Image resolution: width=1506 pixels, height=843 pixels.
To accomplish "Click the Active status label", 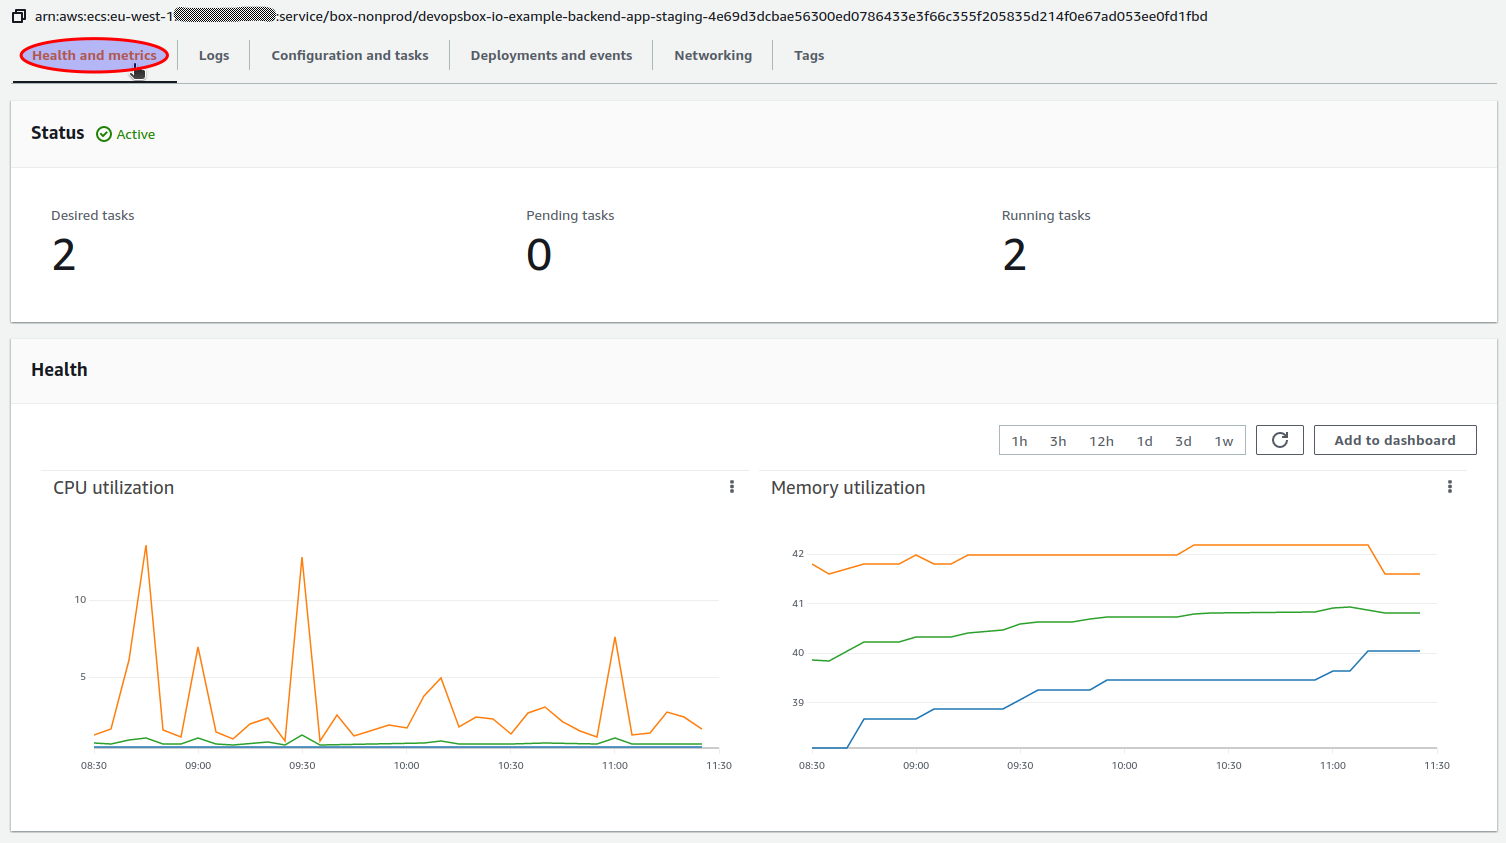I will [134, 134].
